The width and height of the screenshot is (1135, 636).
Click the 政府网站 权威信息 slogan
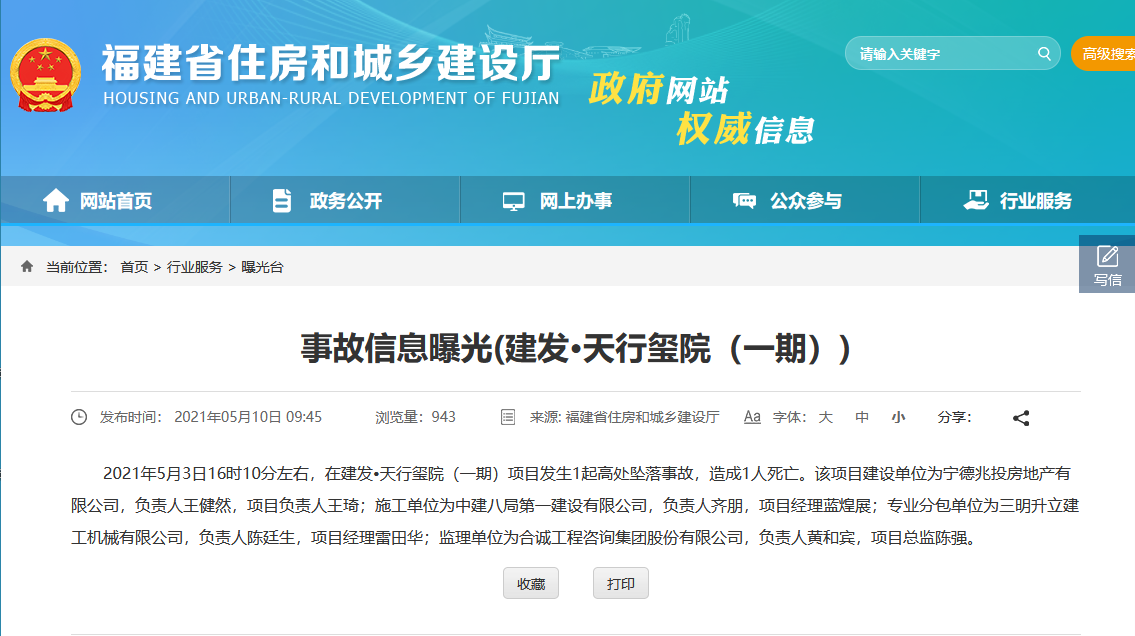pos(701,109)
